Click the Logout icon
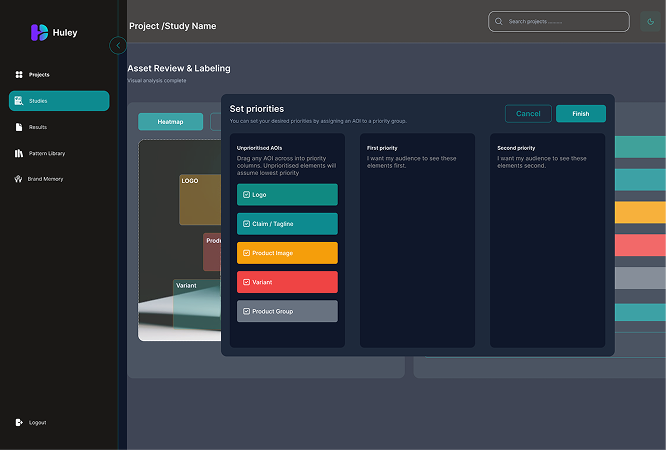666x450 pixels. tap(19, 422)
